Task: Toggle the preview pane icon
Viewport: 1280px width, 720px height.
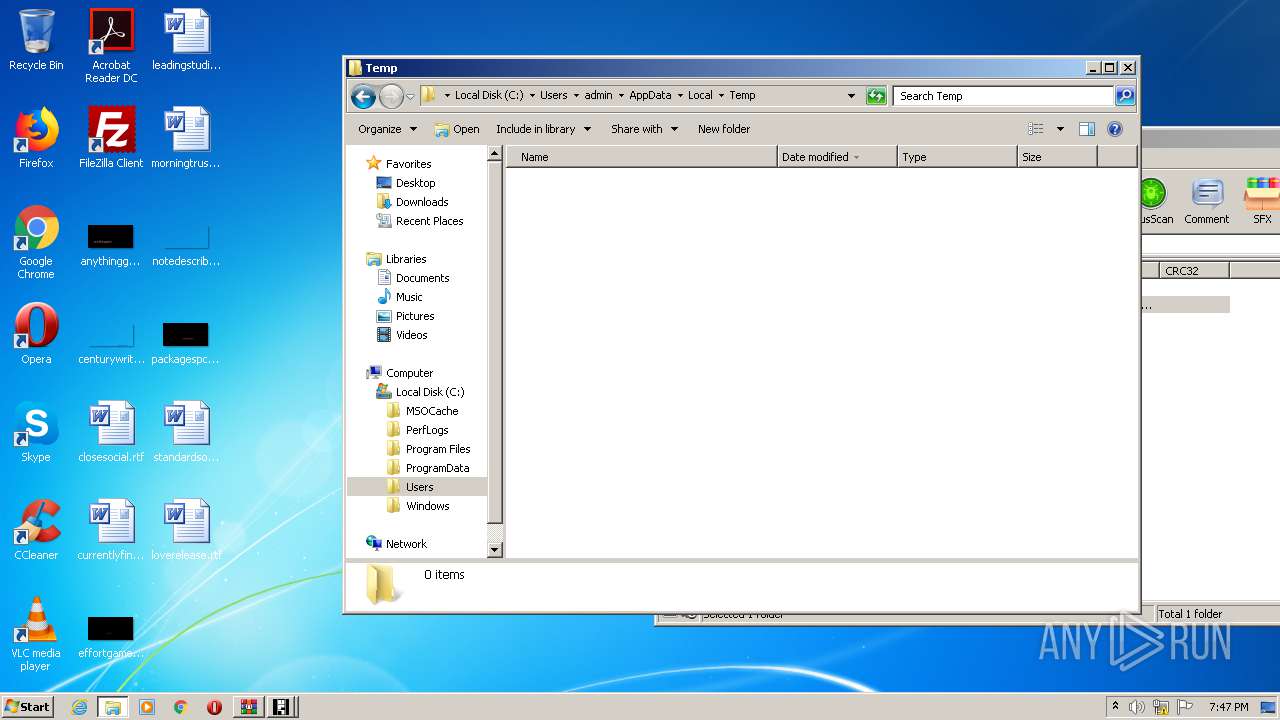Action: (1087, 129)
